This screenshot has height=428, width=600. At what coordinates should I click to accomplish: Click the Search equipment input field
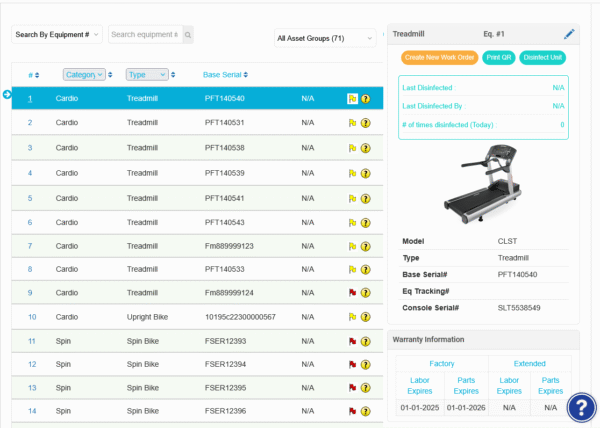pyautogui.click(x=145, y=35)
